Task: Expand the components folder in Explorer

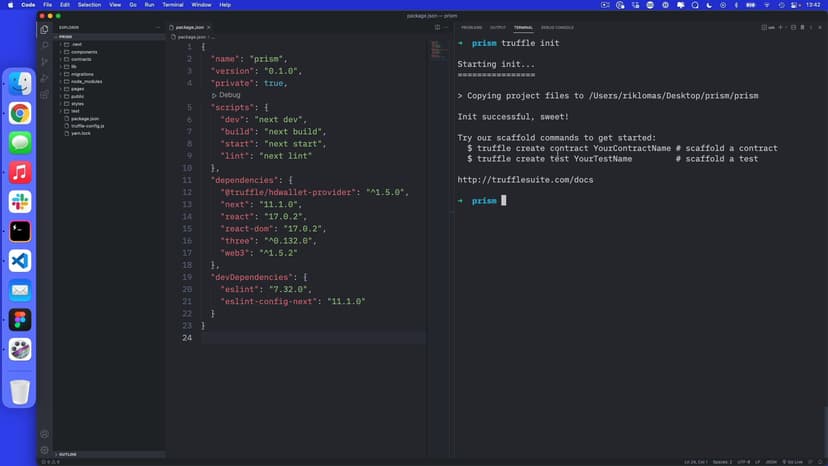Action: (84, 52)
